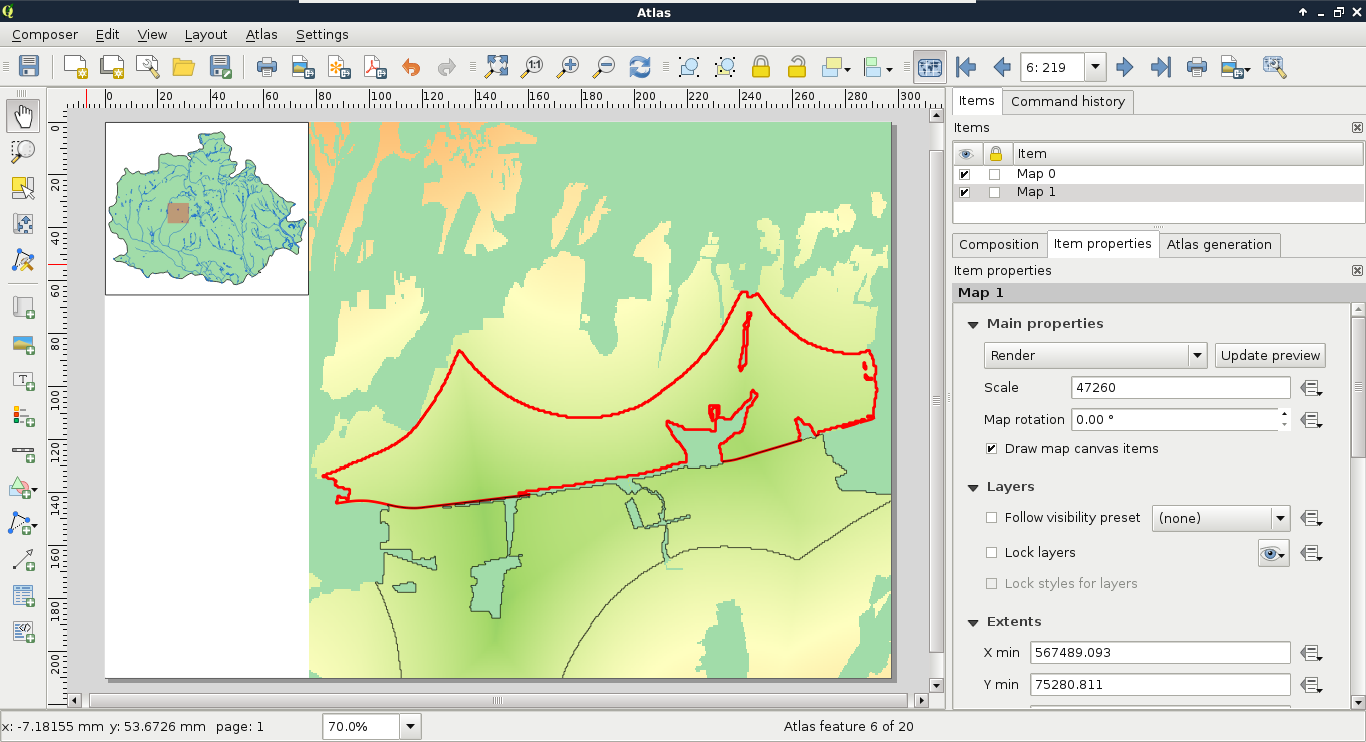Image resolution: width=1366 pixels, height=742 pixels.
Task: Go to the next atlas feature
Action: (1124, 67)
